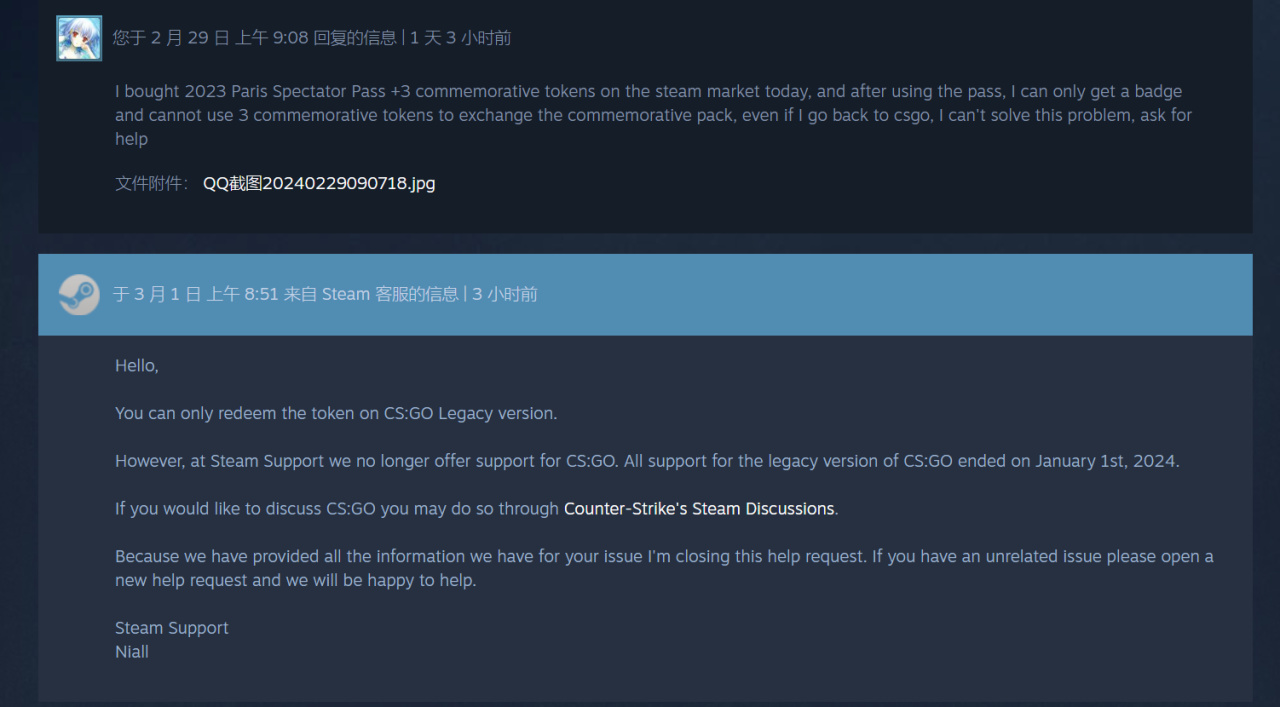
Task: Click the 'closing this help request' paragraph
Action: 664,568
